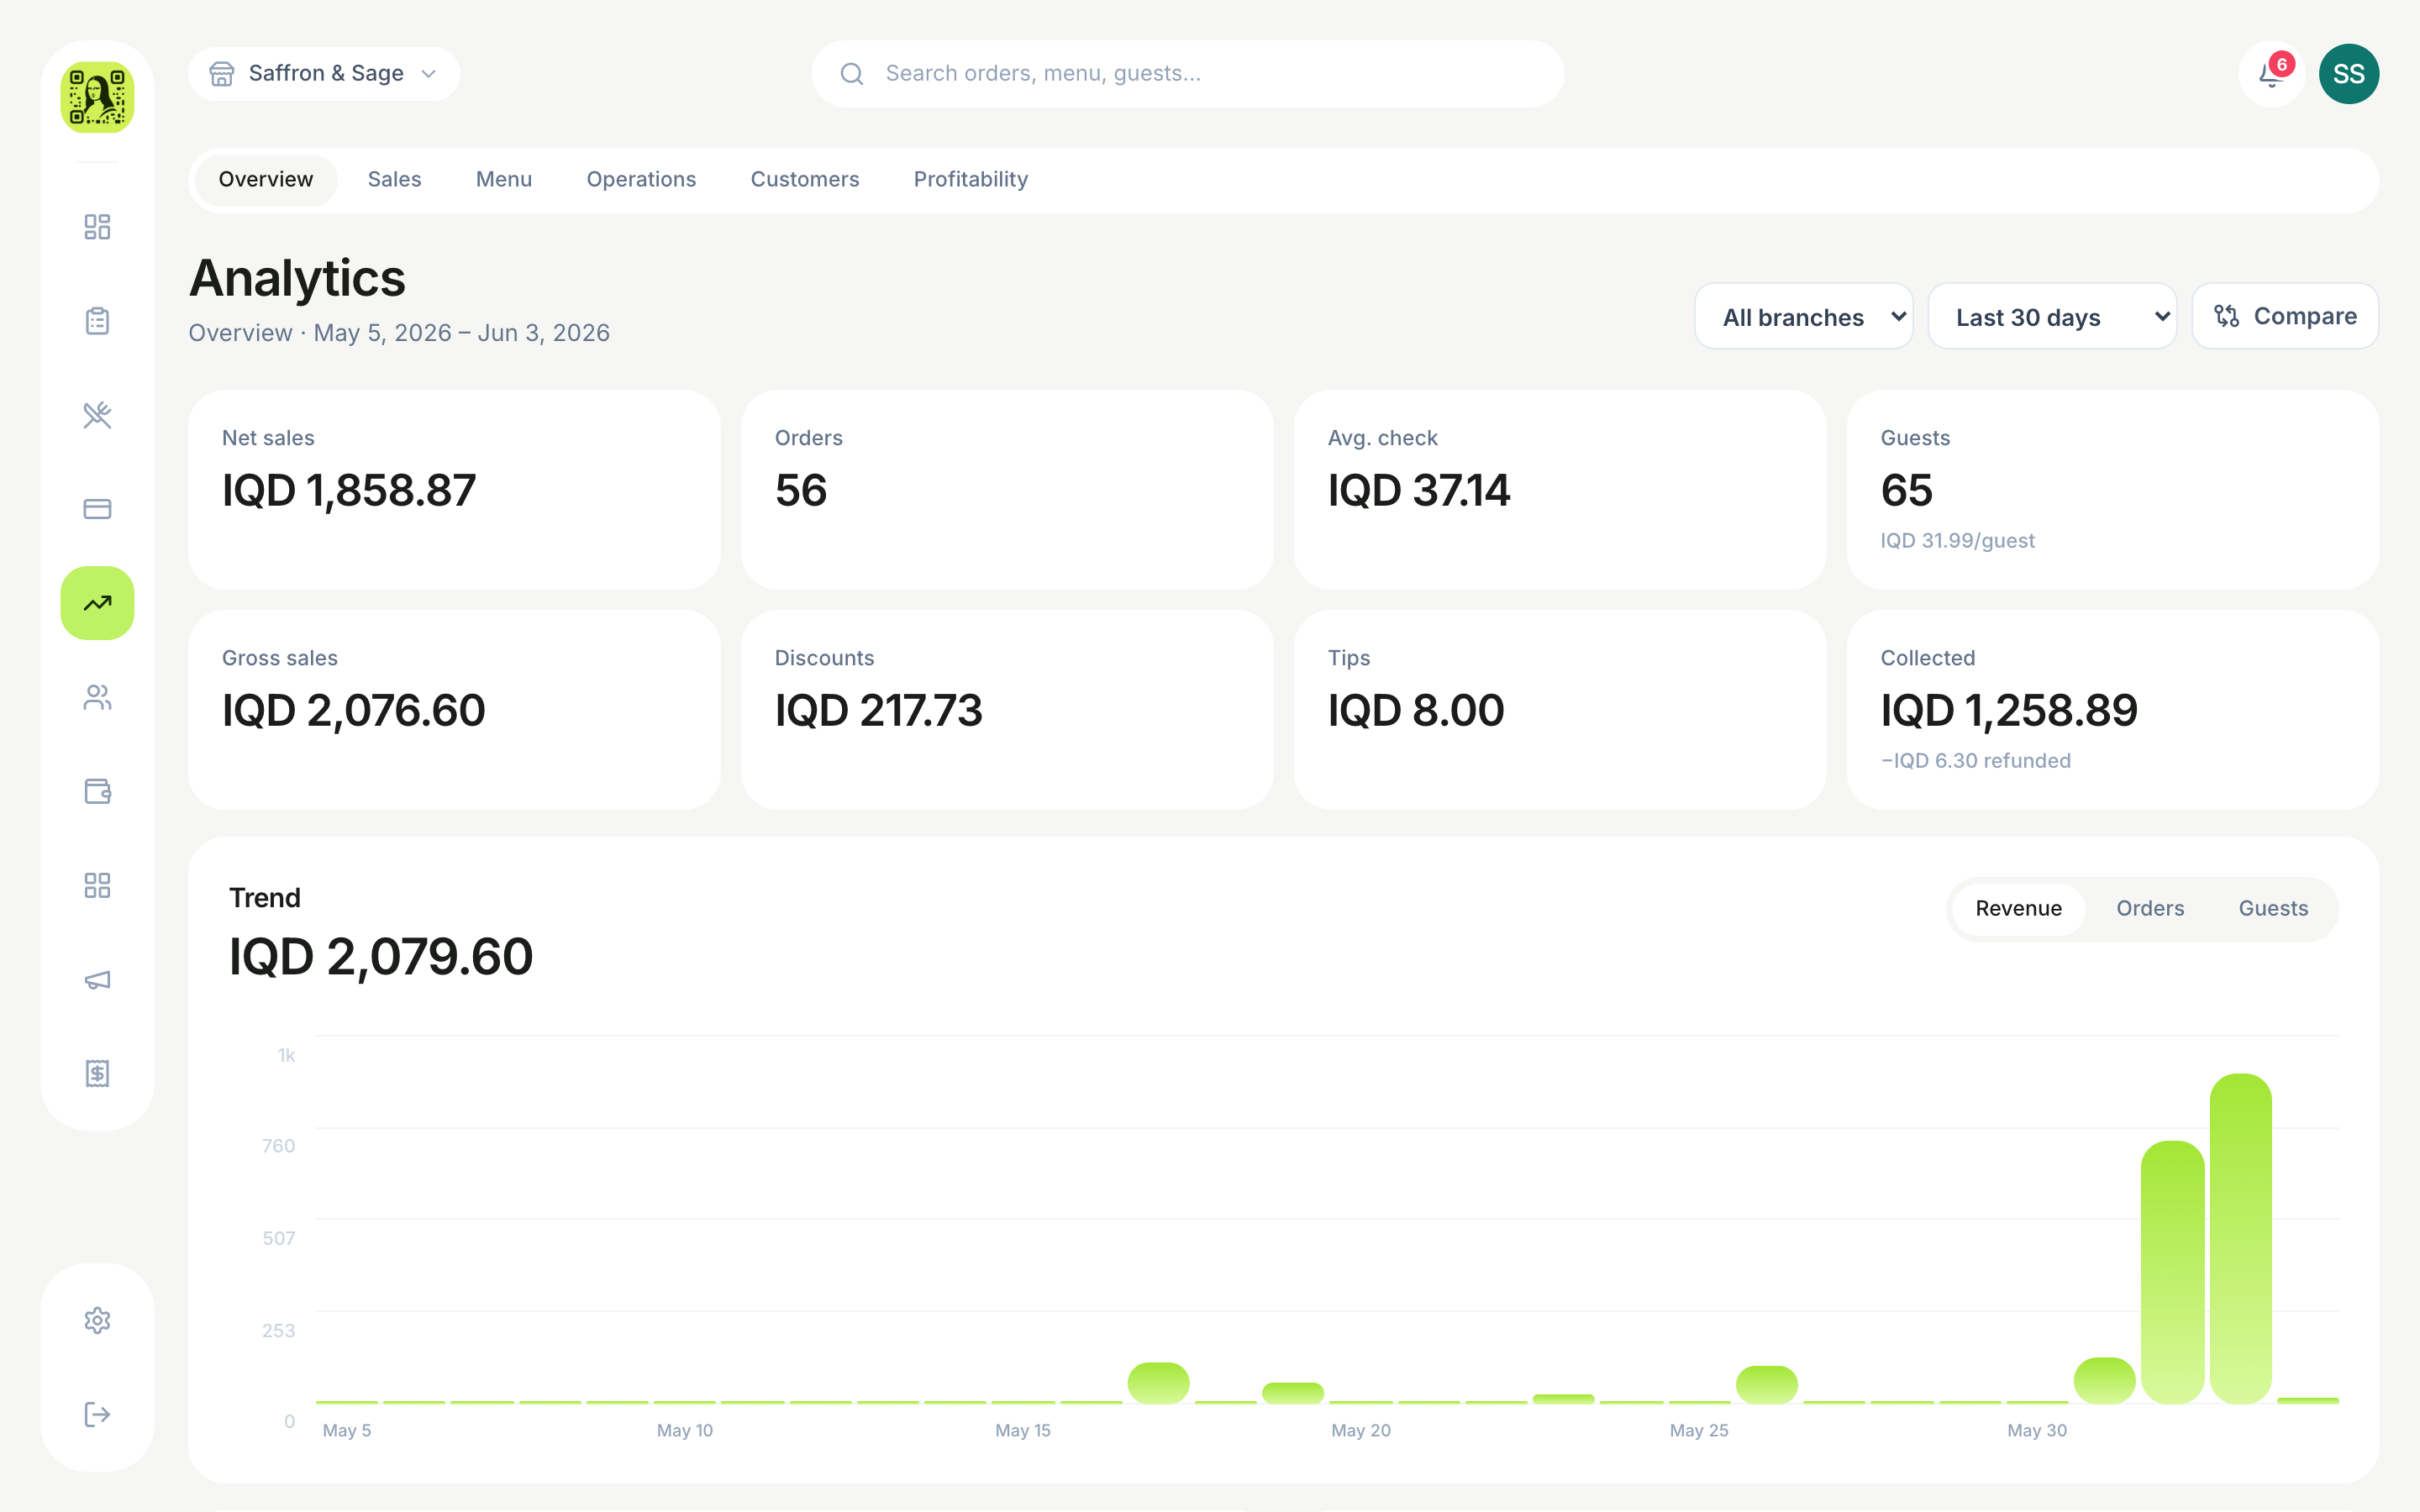Click the −IQD 6.30 refunded text
The image size is (2420, 1512).
click(1975, 761)
